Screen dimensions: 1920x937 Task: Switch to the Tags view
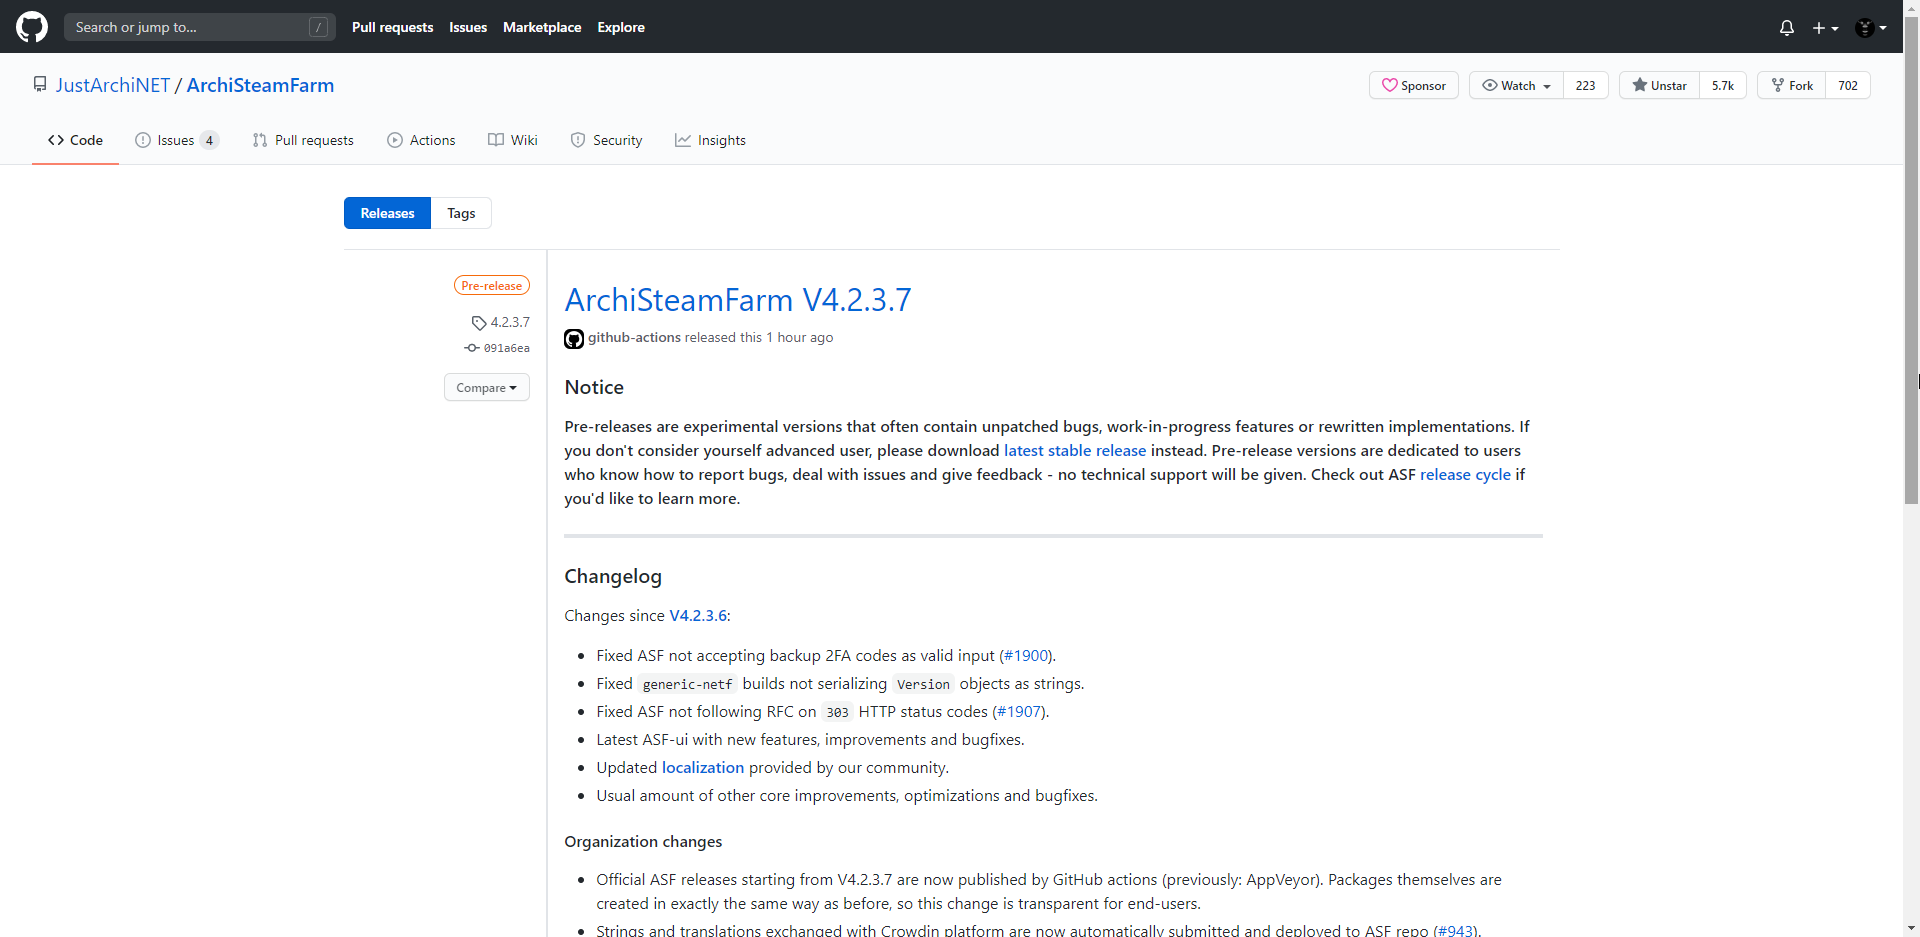coord(461,213)
